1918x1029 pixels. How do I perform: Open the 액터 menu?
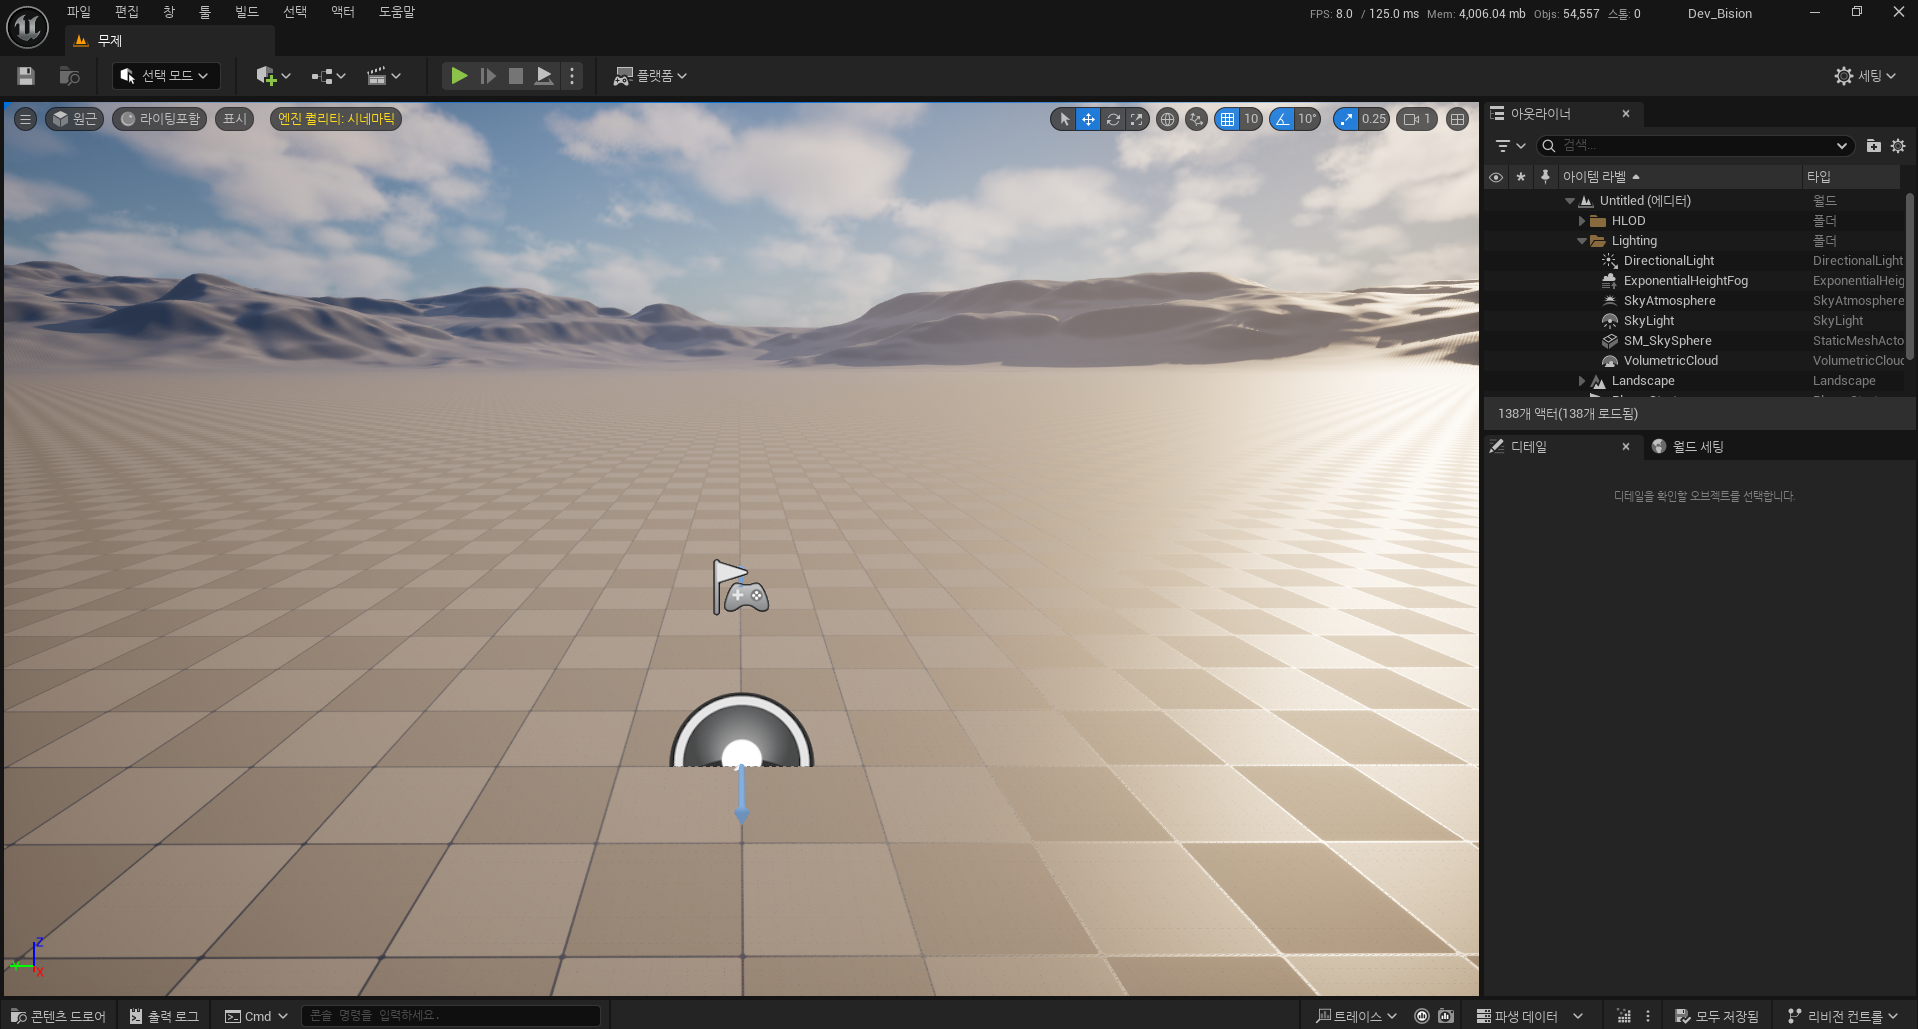[x=343, y=12]
